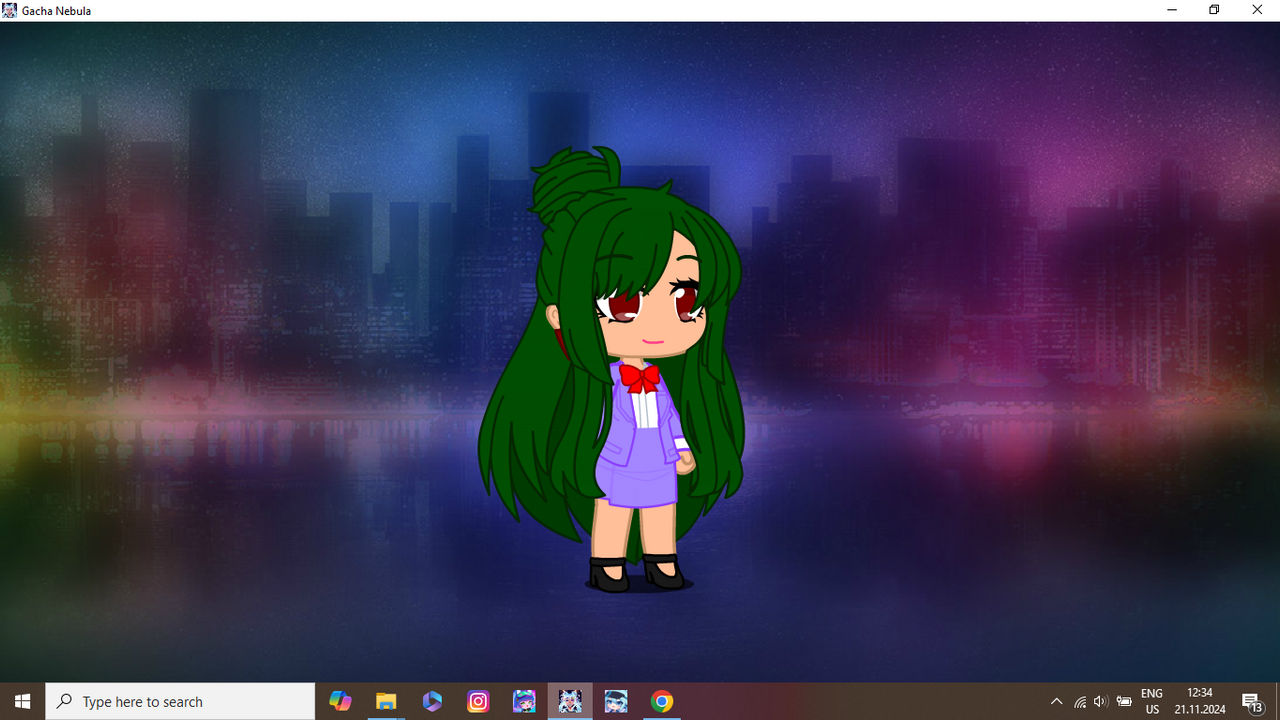Viewport: 1280px width, 720px height.
Task: Open the speaker volume control
Action: pyautogui.click(x=1101, y=701)
